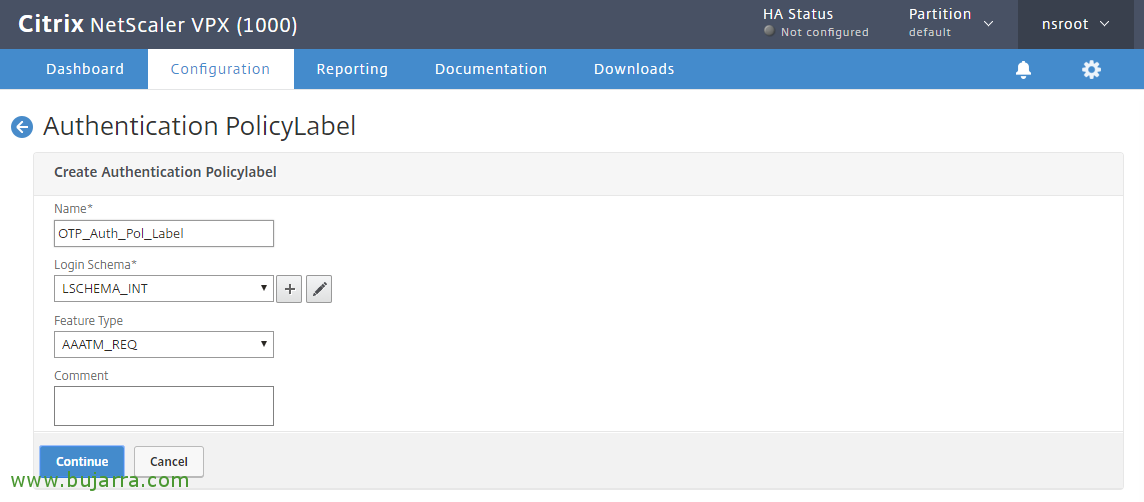The height and width of the screenshot is (502, 1144).
Task: Click the Continue button
Action: [82, 461]
